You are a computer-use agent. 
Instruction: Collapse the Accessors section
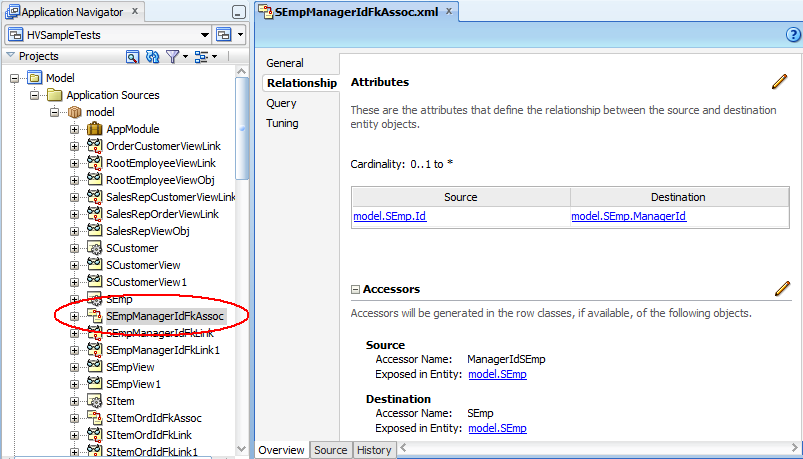click(x=355, y=289)
